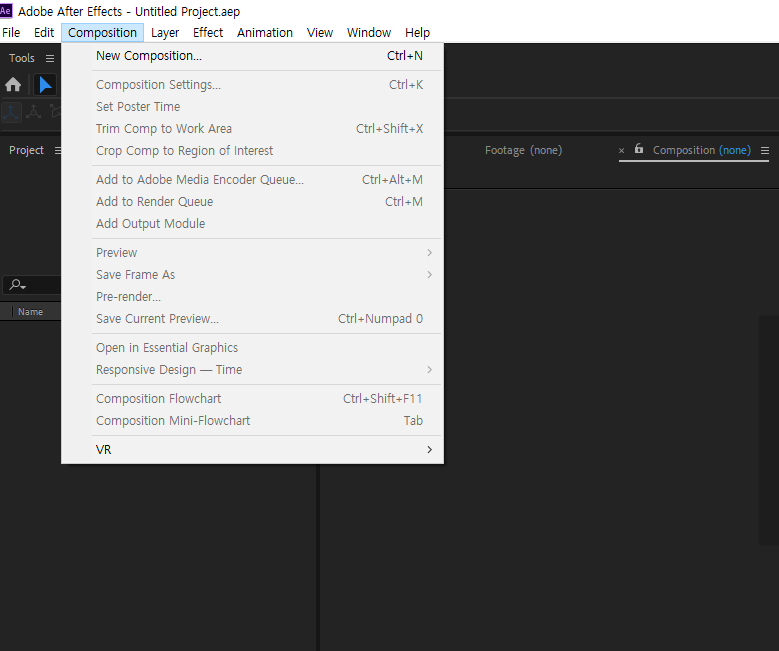Open the Edit menu
Image resolution: width=779 pixels, height=651 pixels.
click(44, 33)
